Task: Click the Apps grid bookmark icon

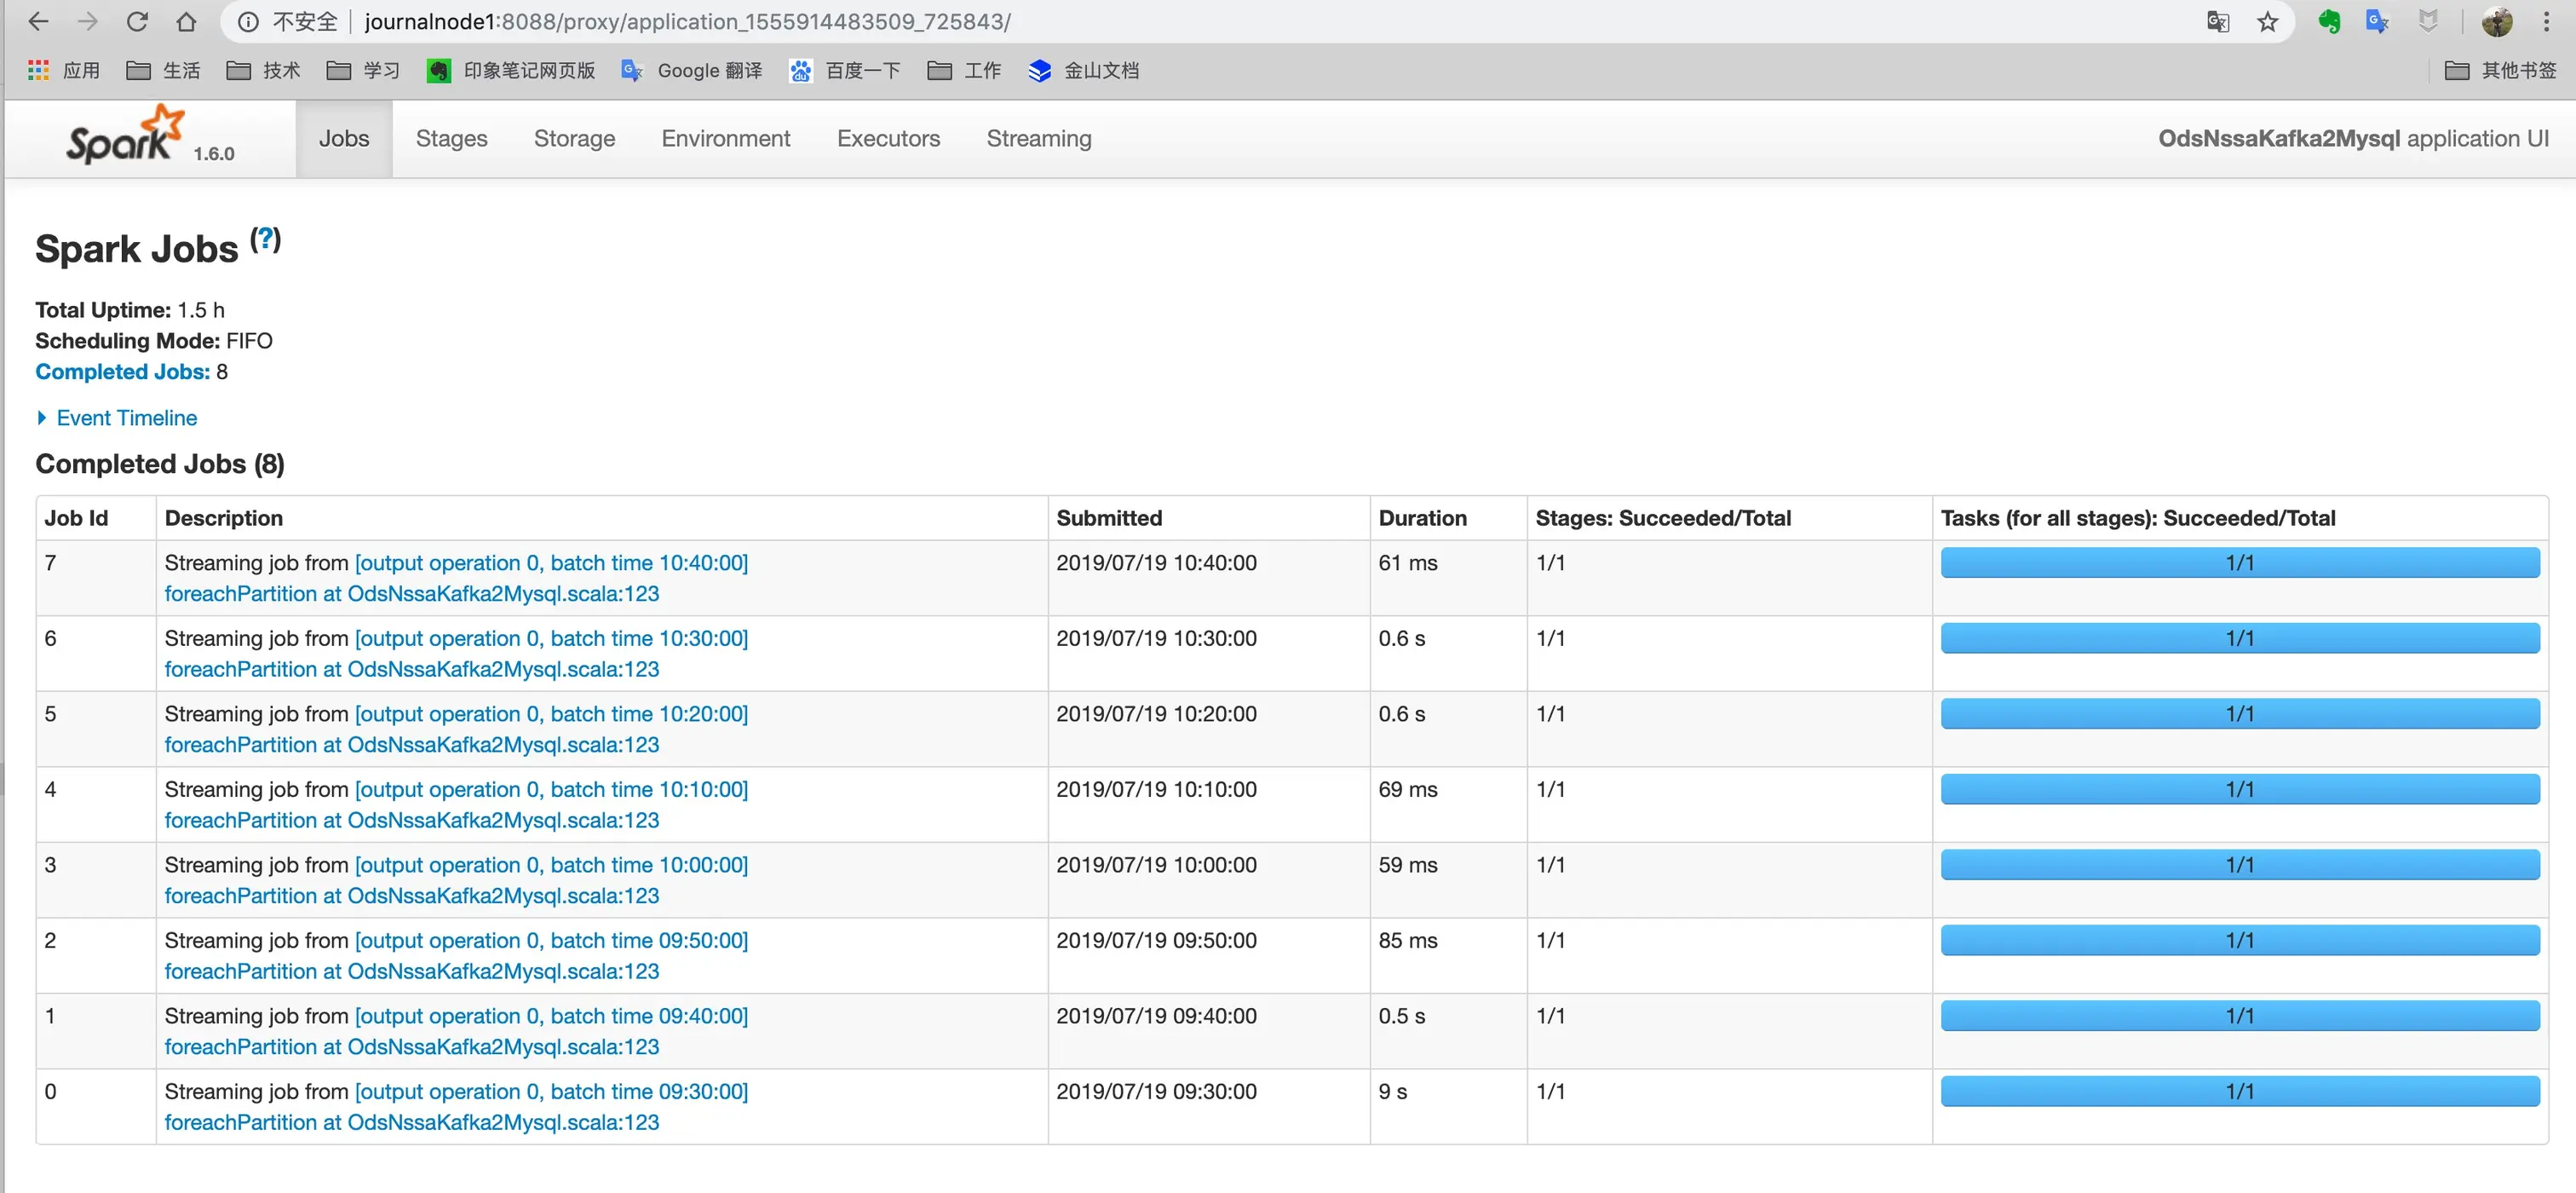Action: [38, 70]
